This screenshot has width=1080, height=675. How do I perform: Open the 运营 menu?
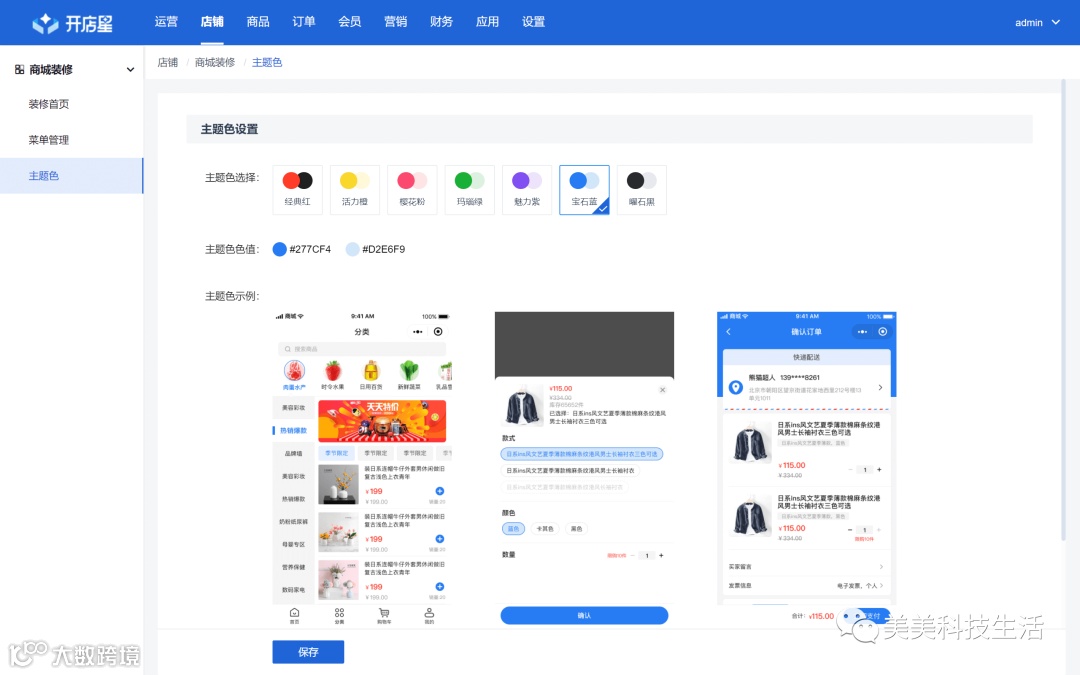(166, 21)
